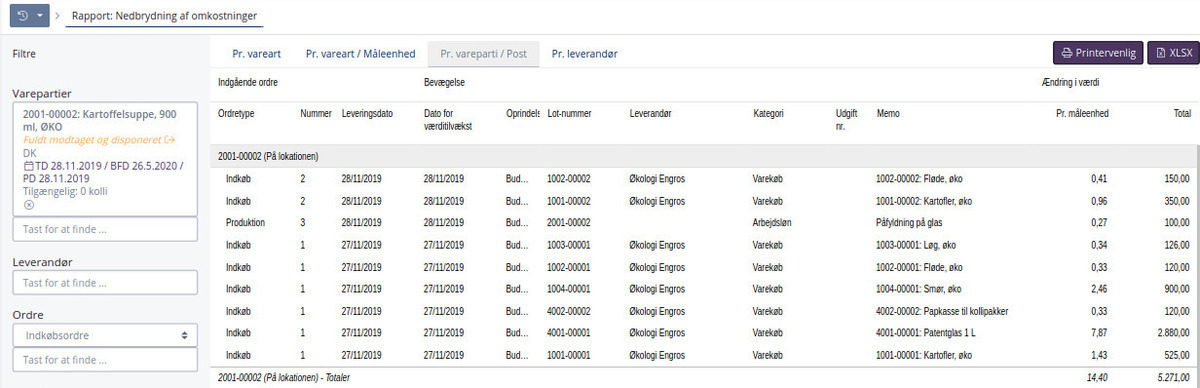The height and width of the screenshot is (388, 1200).
Task: Click the arrow icon after 'Fuldt modtaget og disponeret'
Action: (170, 140)
